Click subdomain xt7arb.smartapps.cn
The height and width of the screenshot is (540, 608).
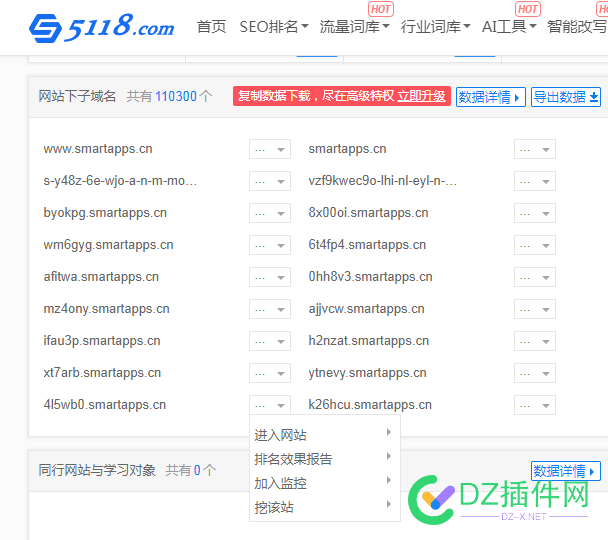[102, 373]
